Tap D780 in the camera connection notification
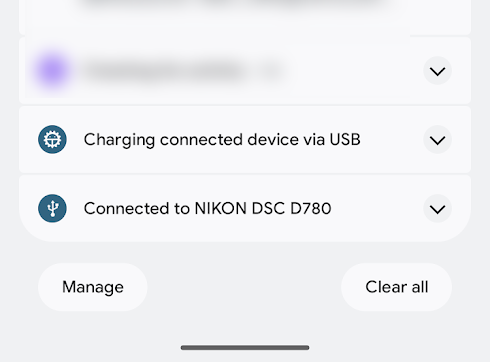 (x=311, y=208)
